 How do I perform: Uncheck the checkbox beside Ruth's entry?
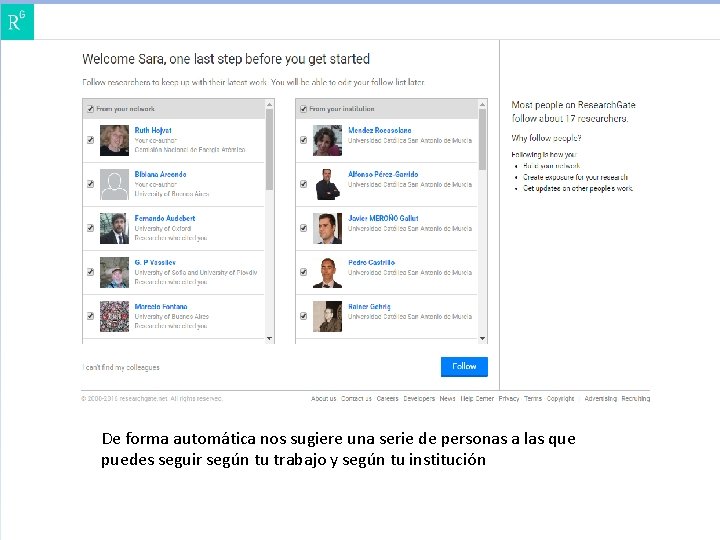pos(90,140)
